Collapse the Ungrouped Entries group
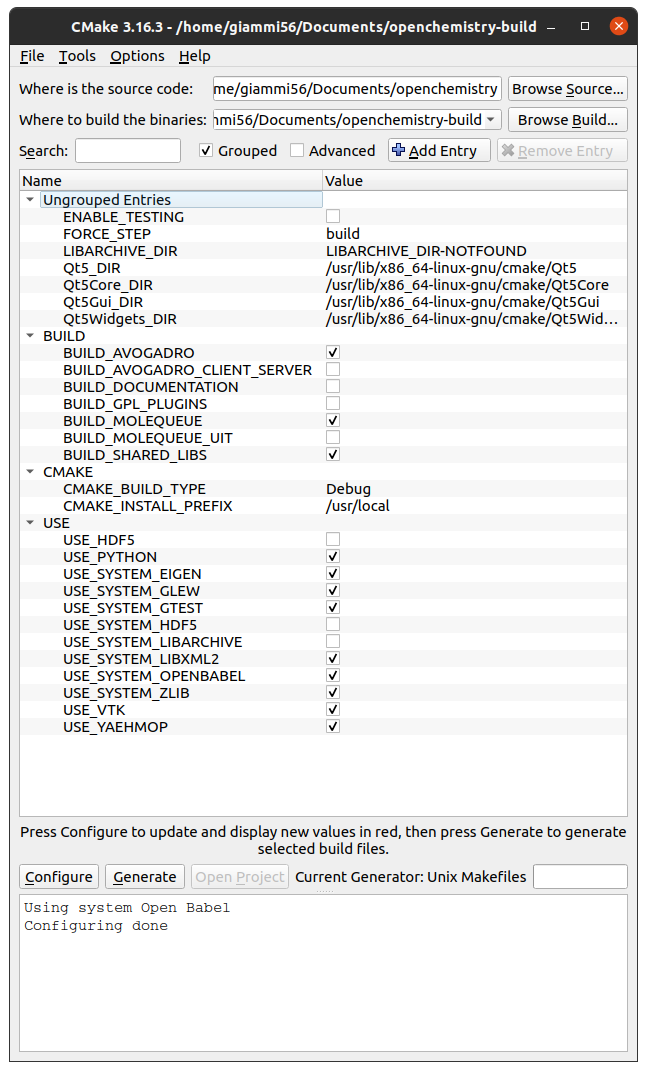Screen dimensions: 647x1071 click(x=30, y=199)
